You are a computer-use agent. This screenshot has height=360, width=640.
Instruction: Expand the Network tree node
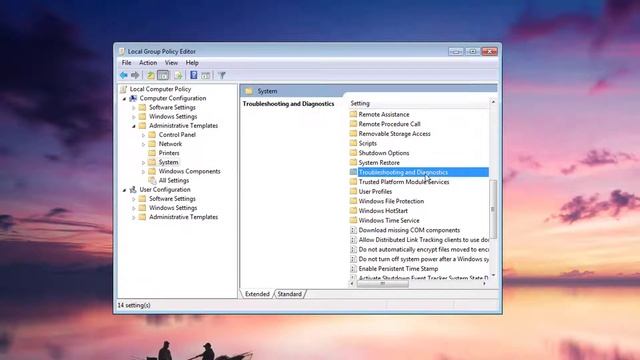(x=143, y=144)
